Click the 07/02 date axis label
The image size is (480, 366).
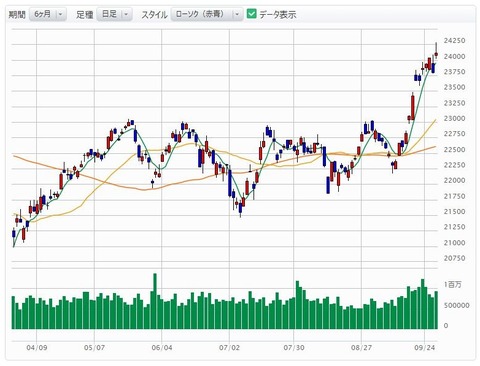point(229,348)
